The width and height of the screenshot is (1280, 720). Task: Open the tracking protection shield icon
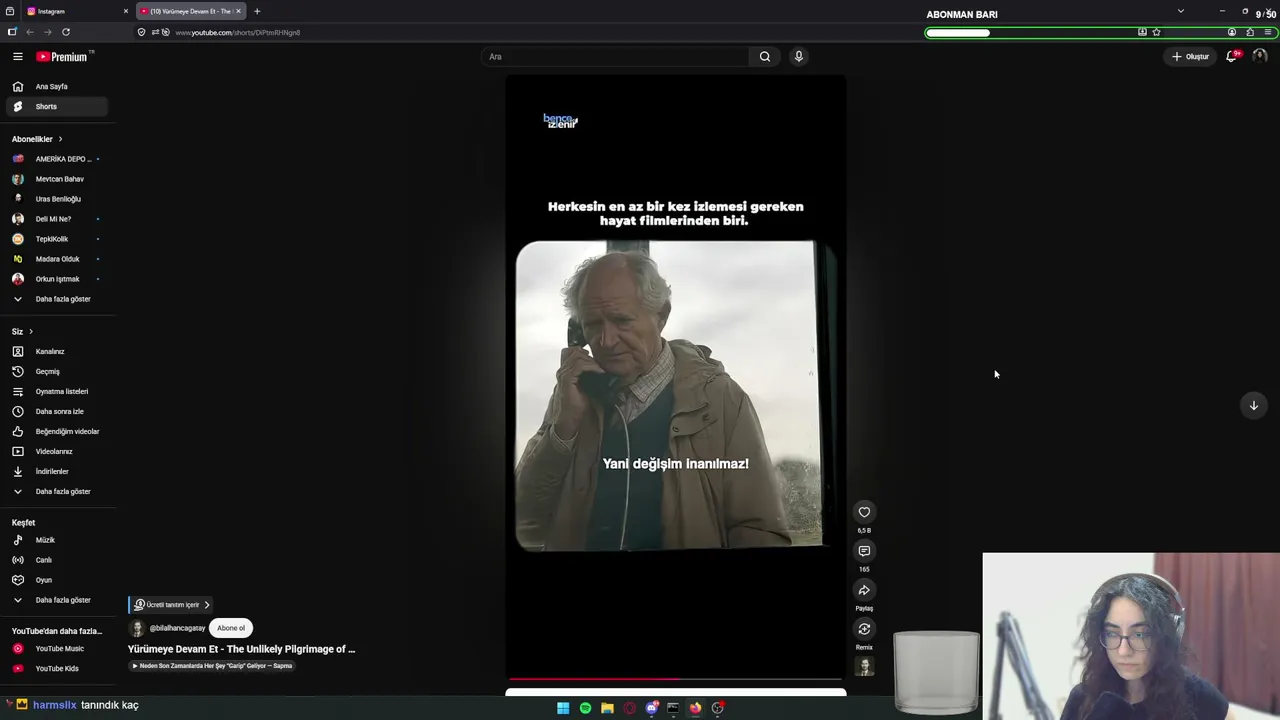pos(141,32)
